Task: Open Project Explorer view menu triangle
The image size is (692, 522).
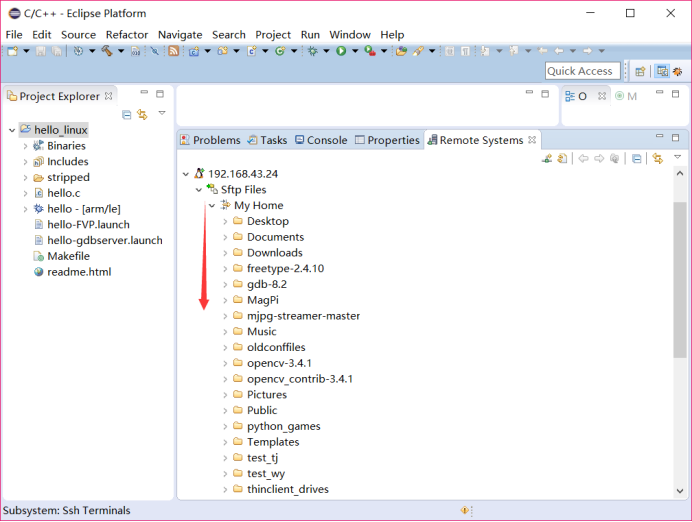Action: point(162,113)
